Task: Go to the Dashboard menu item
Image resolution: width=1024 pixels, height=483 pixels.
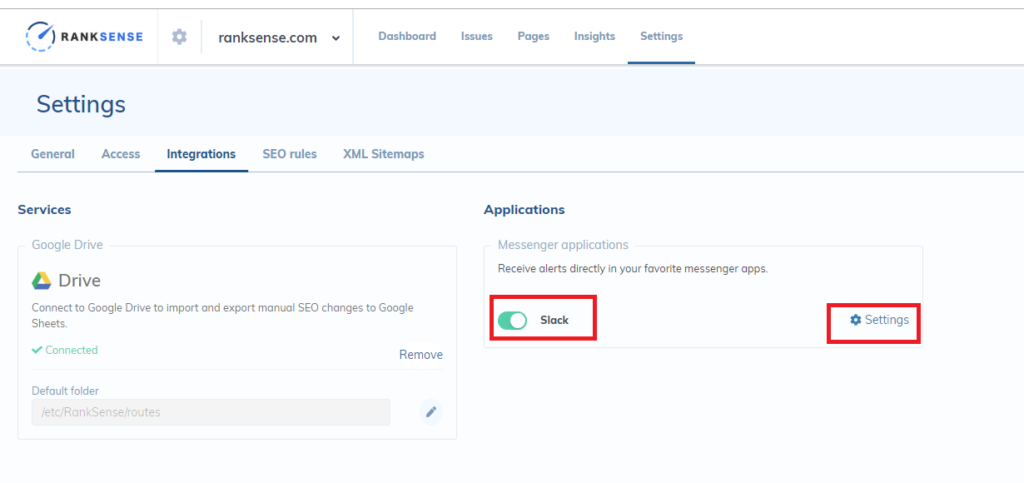Action: (407, 37)
